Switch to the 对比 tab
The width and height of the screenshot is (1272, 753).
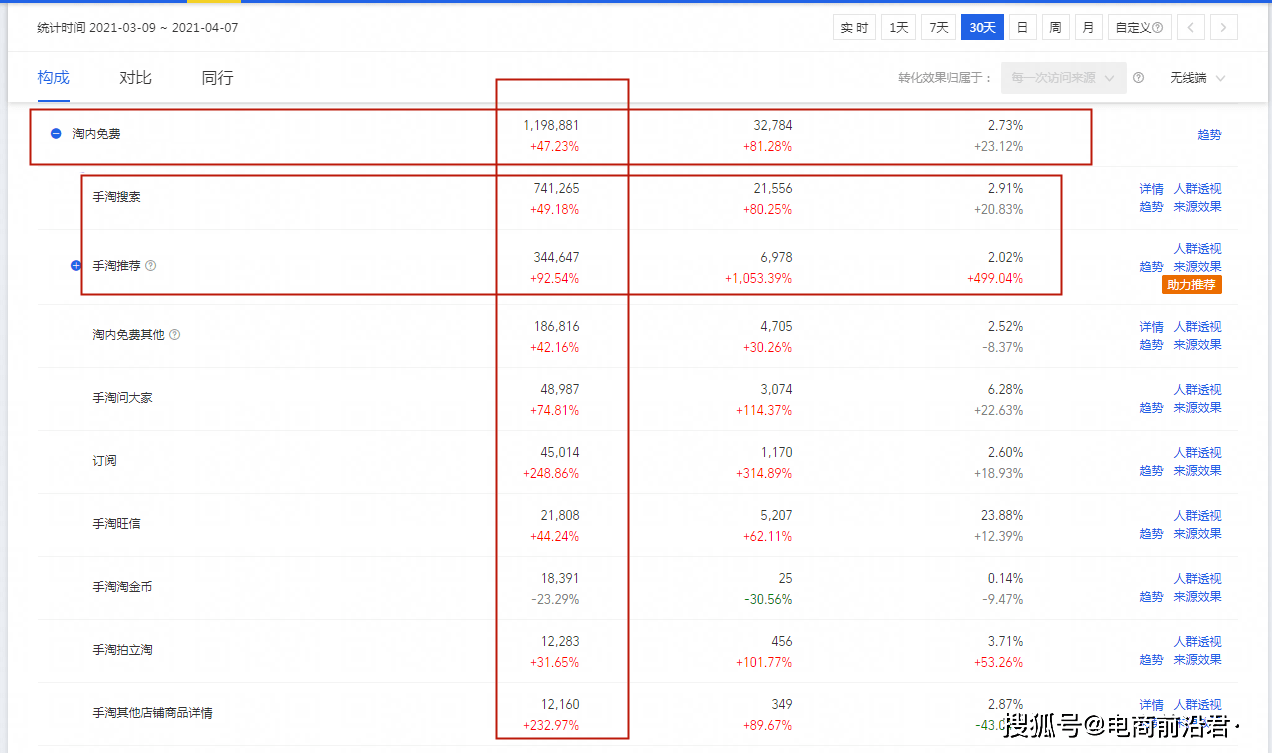click(135, 78)
